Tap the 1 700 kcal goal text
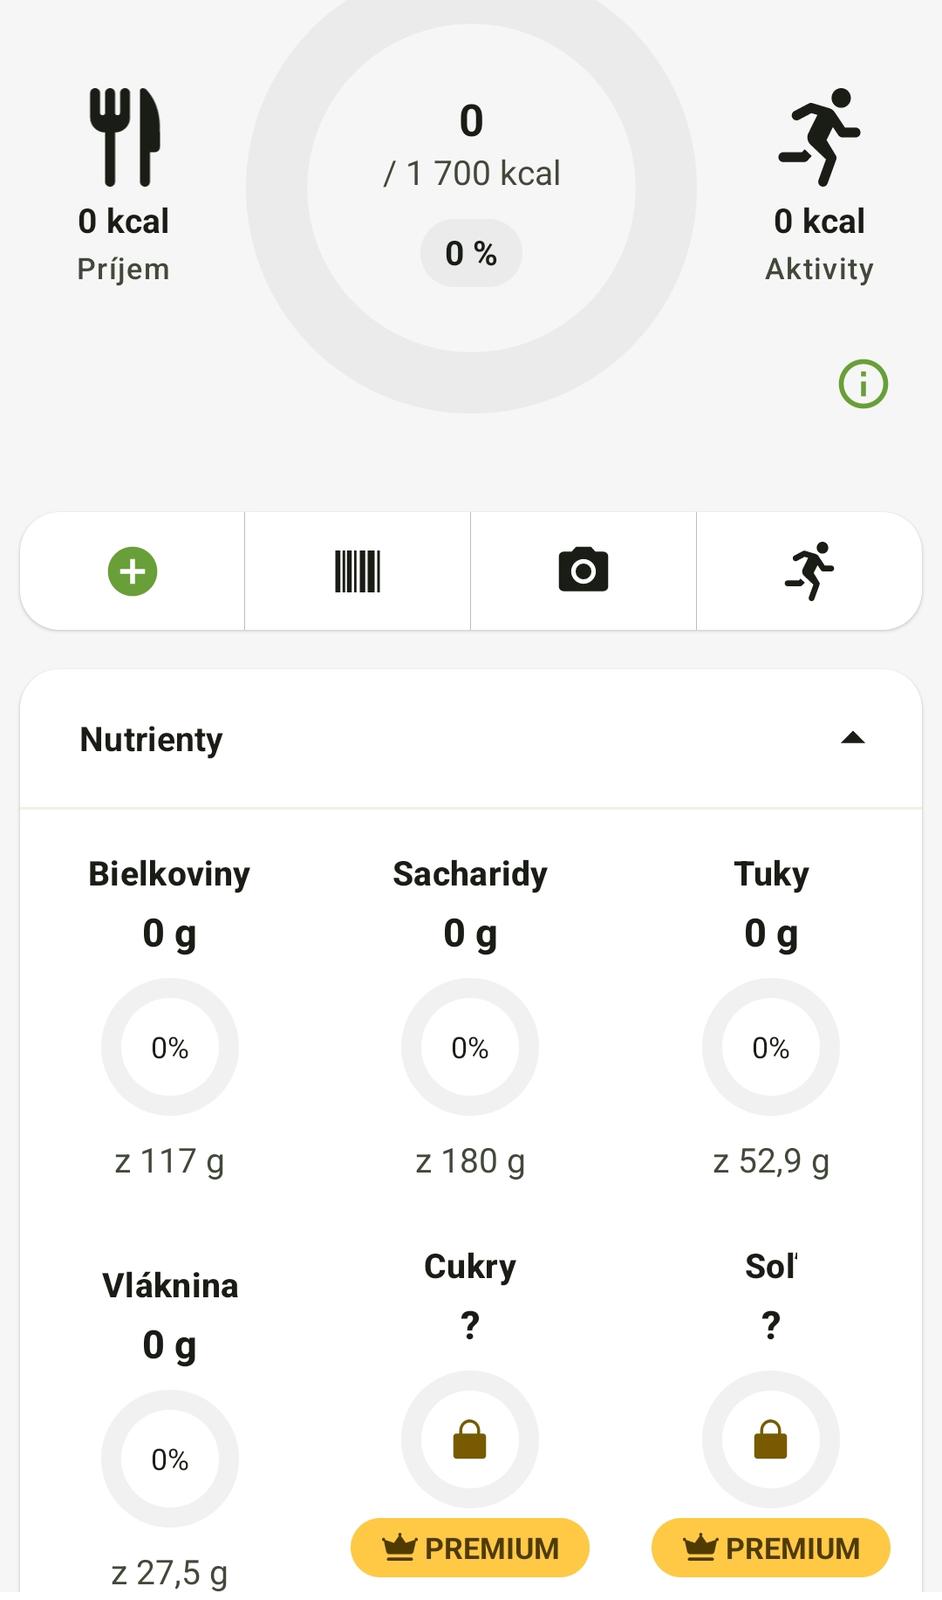The width and height of the screenshot is (942, 1600). 472,174
